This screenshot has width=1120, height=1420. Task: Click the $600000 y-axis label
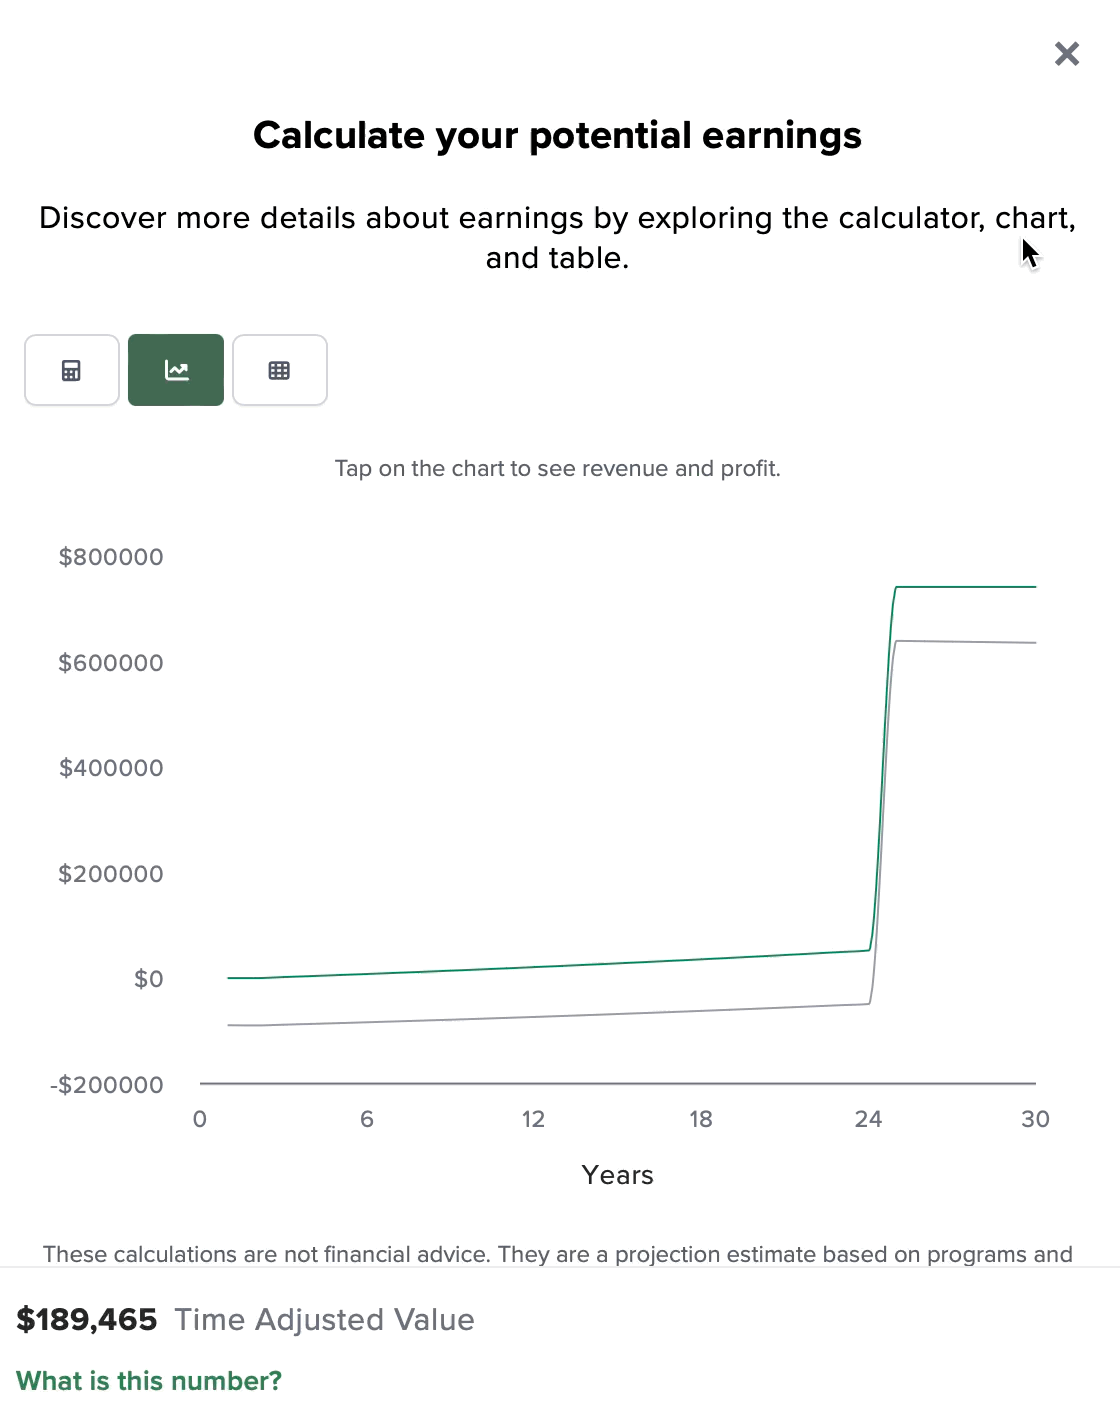point(111,663)
